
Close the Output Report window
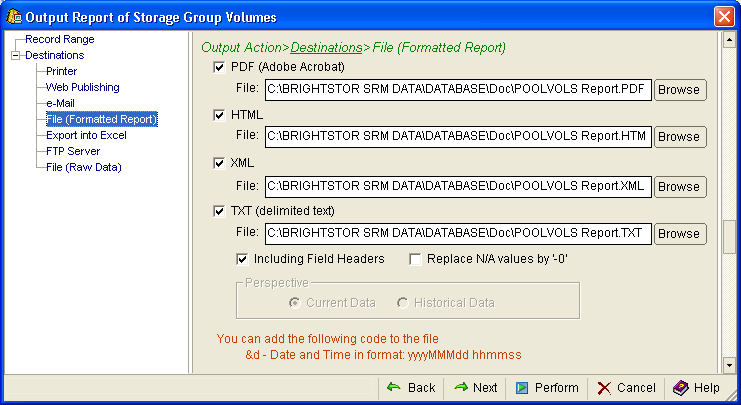724,17
